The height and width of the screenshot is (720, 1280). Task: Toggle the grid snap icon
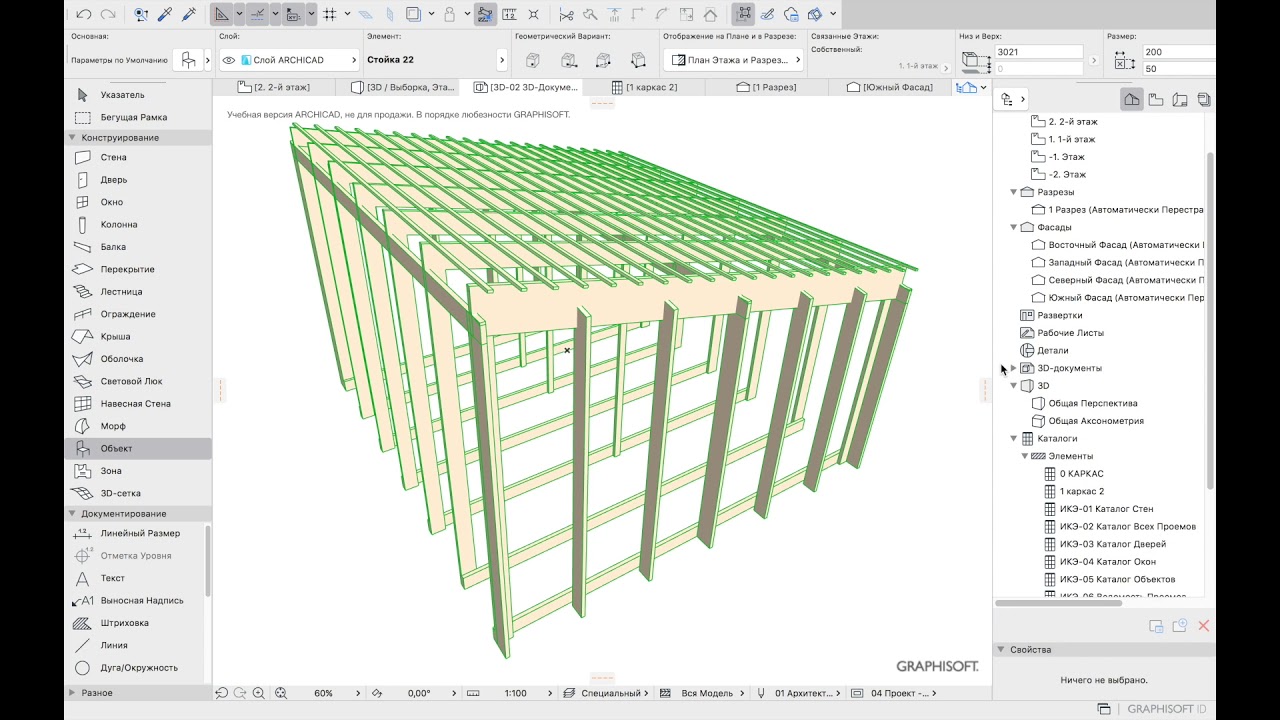coord(329,14)
